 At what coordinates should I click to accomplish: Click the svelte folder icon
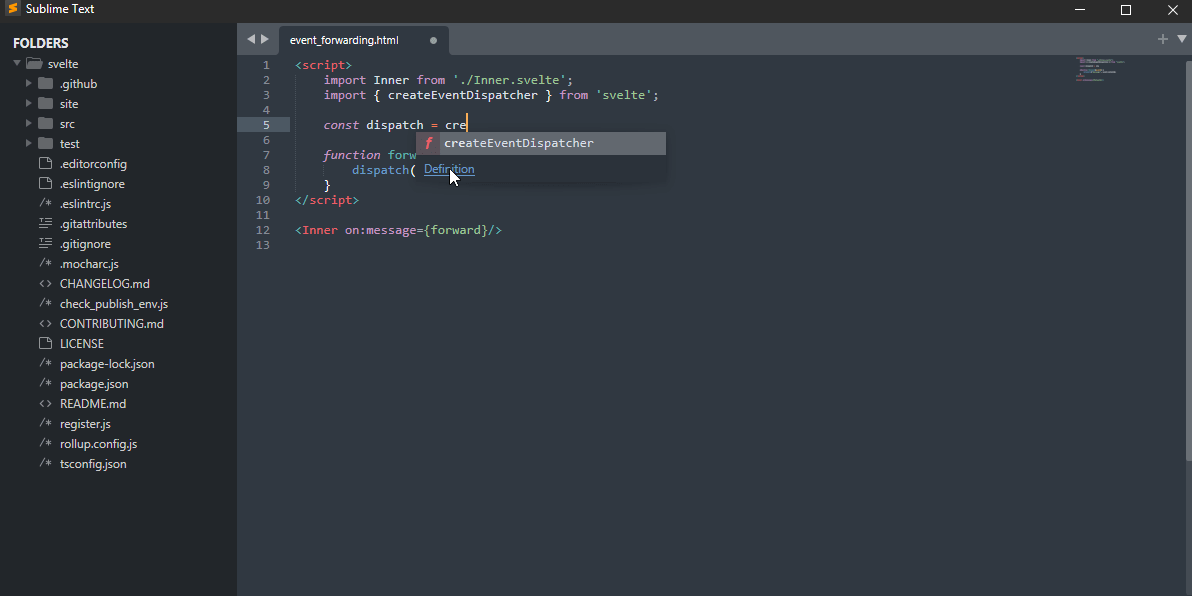click(33, 64)
